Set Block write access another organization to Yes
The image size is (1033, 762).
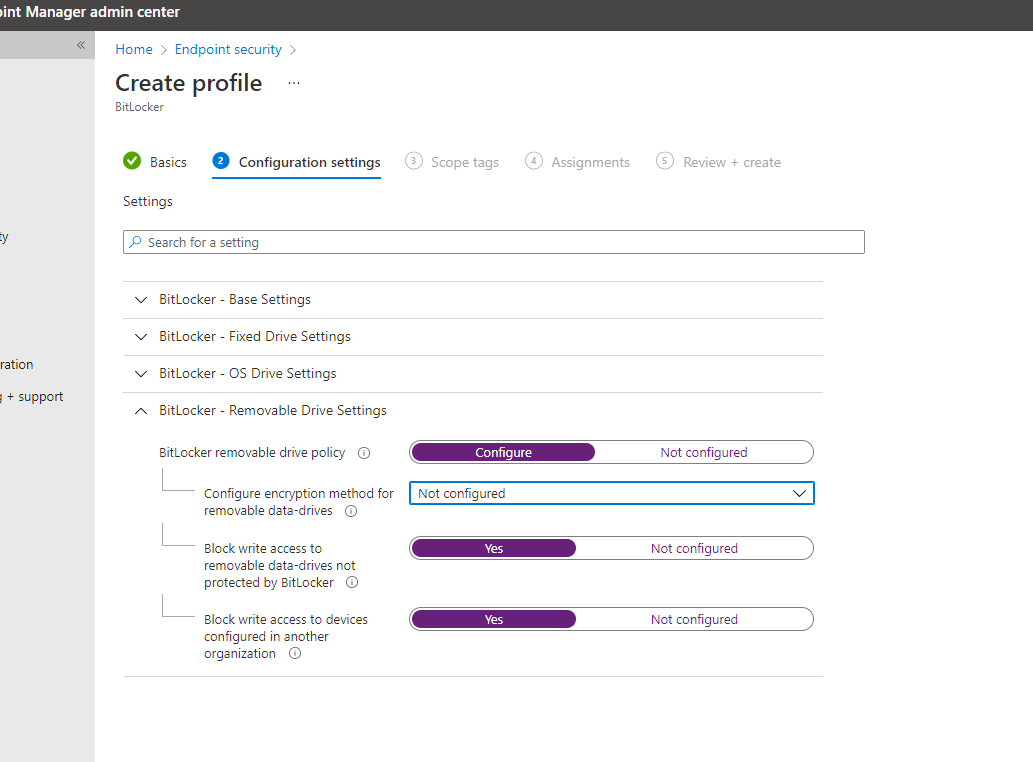click(493, 620)
